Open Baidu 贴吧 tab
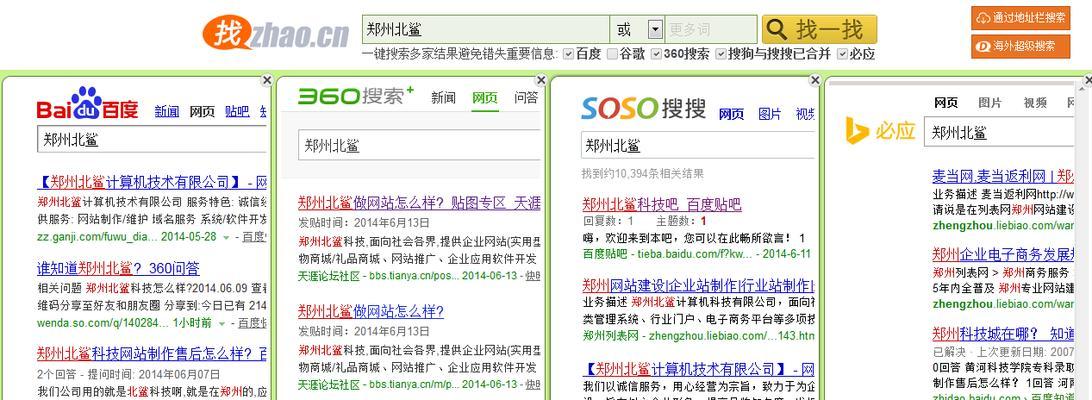Screen dimensions: 1092x400 [x=237, y=111]
